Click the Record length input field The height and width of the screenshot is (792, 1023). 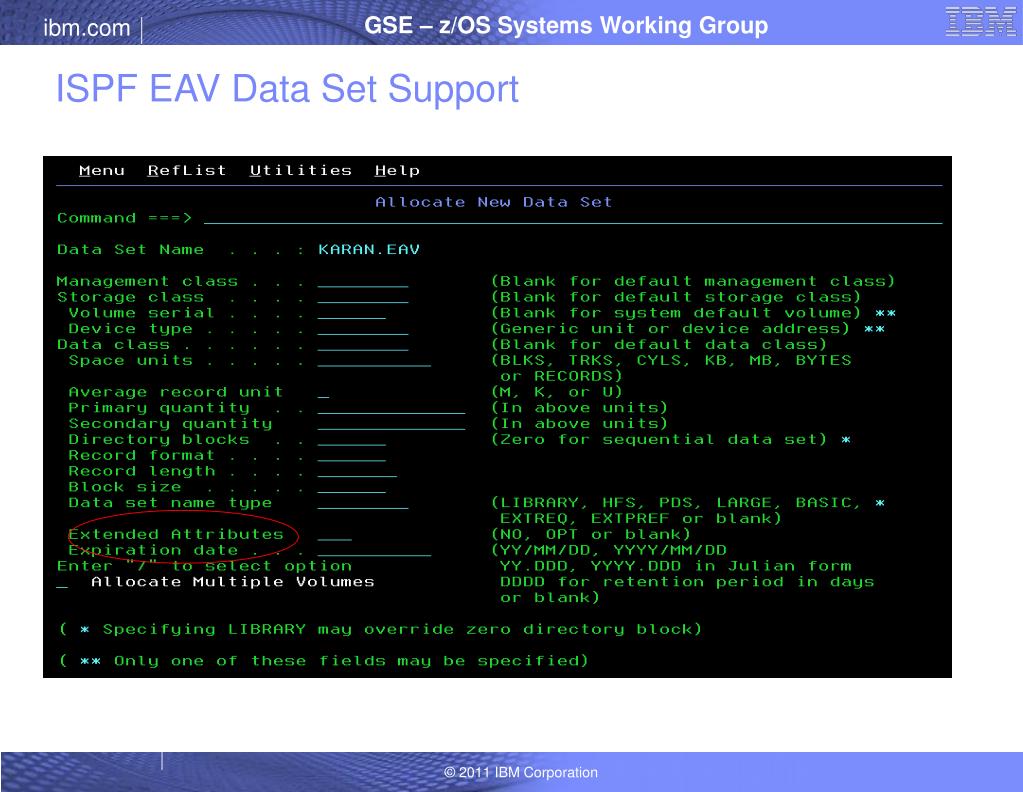[357, 472]
